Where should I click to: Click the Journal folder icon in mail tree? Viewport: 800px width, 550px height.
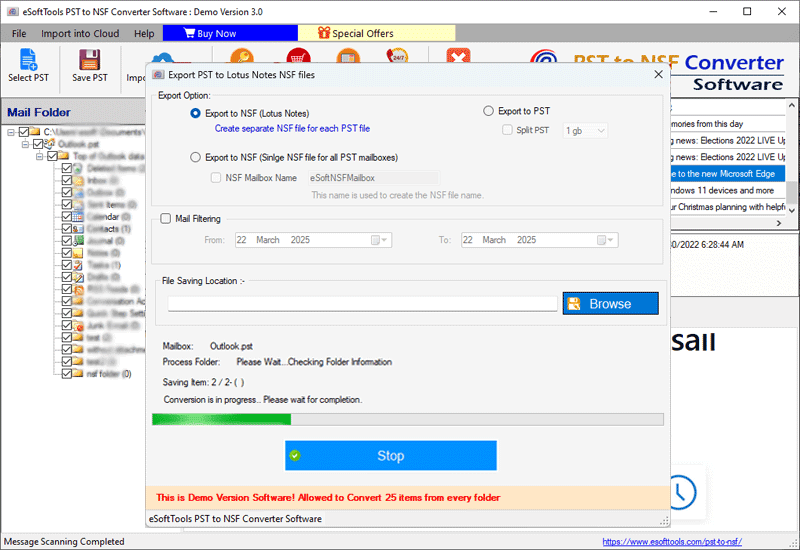[78, 241]
